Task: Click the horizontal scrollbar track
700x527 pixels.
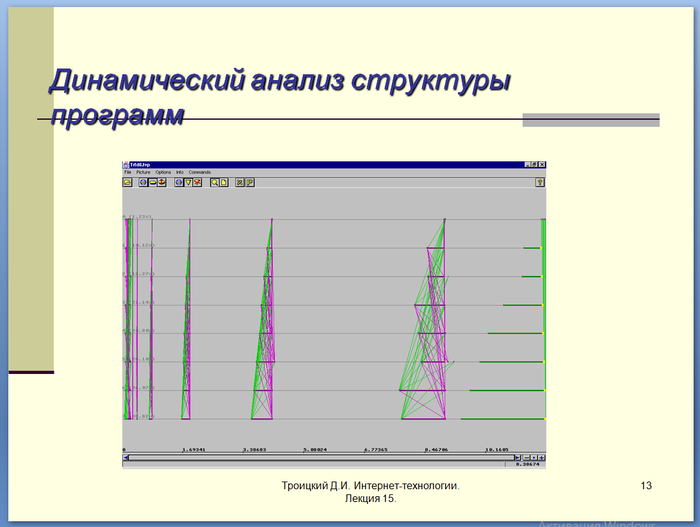Action: [321, 457]
